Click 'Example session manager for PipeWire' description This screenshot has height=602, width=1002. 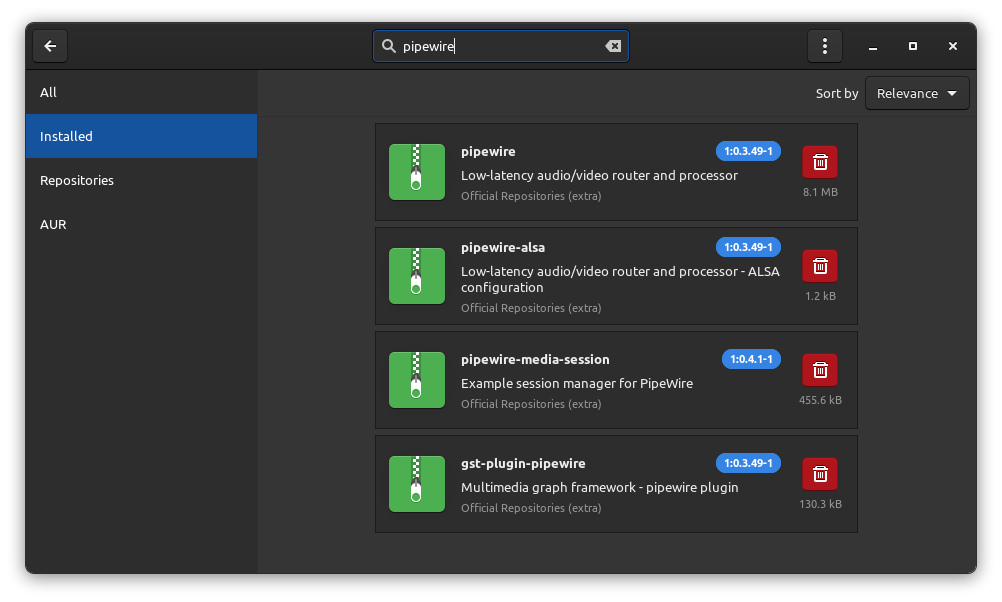pyautogui.click(x=577, y=383)
